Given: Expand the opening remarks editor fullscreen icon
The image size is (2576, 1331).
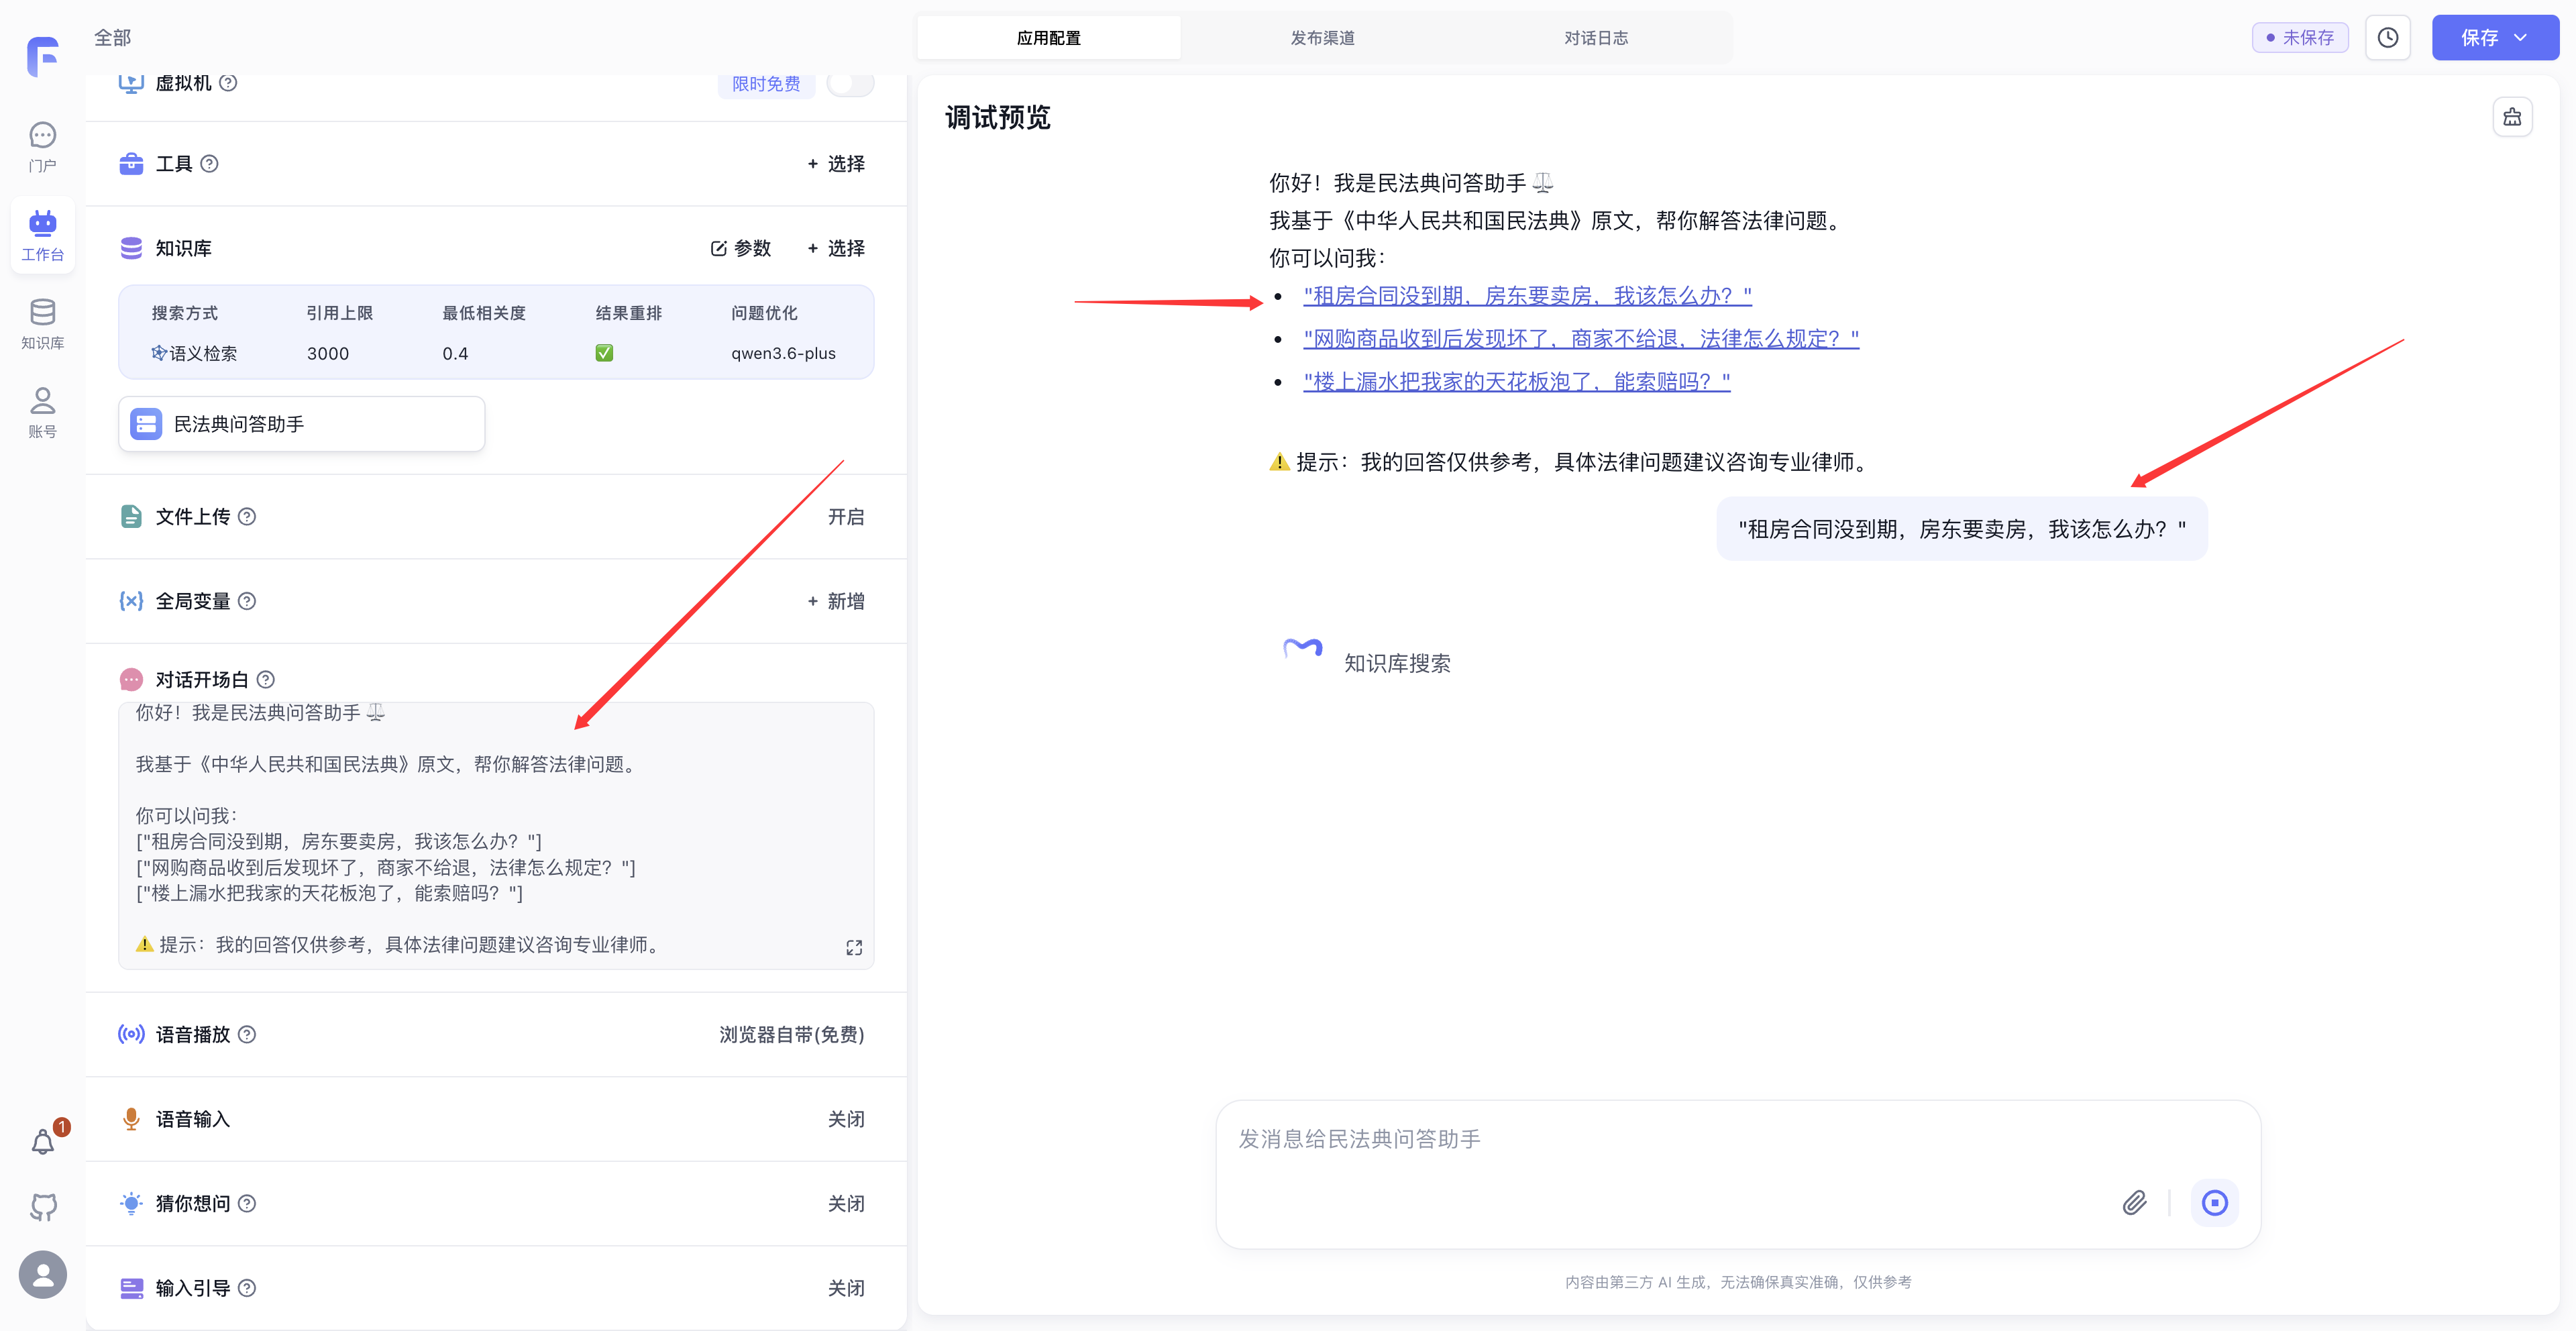Looking at the screenshot, I should point(854,947).
